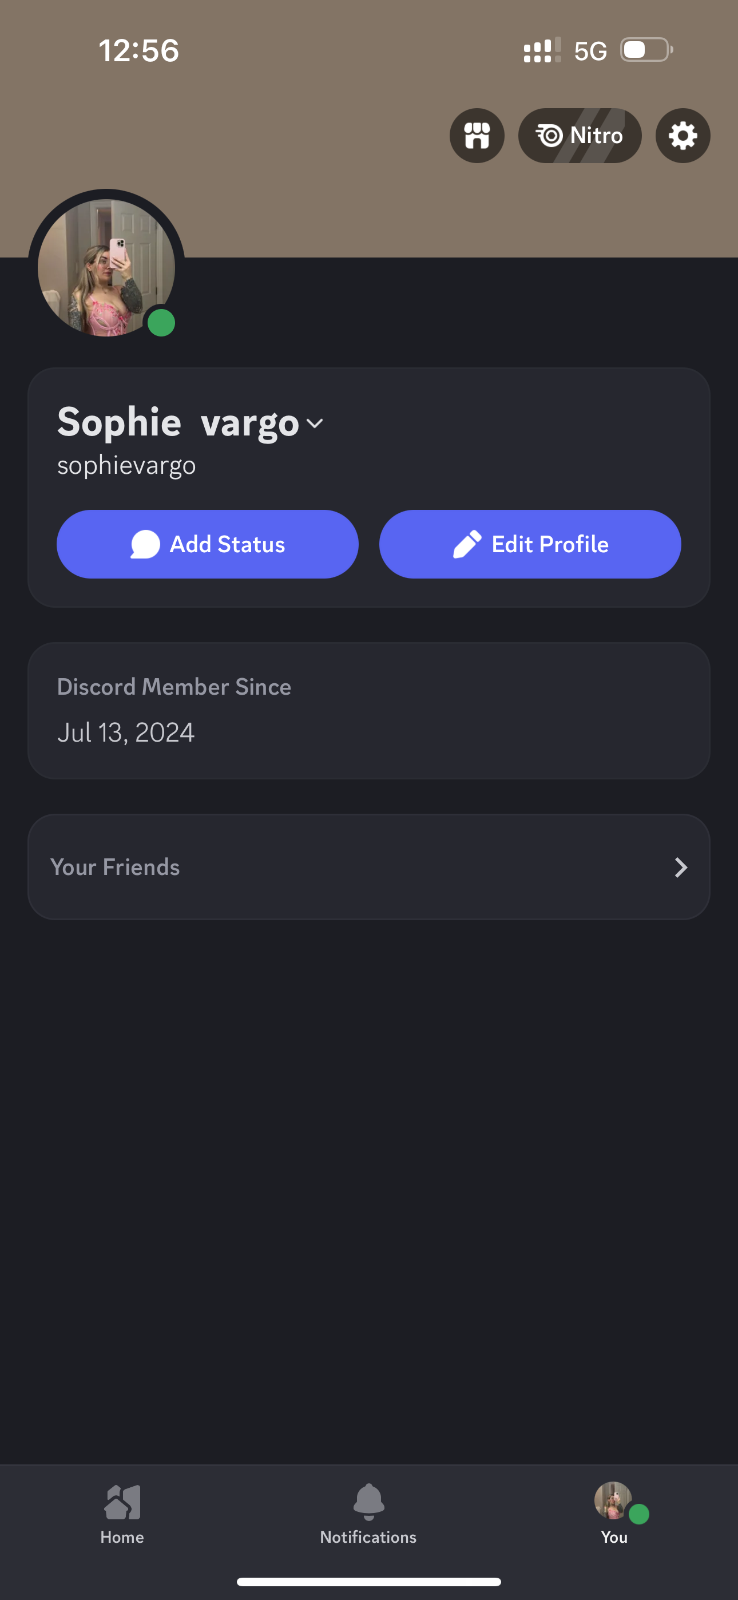Tap the battery indicator in status bar

[646, 50]
